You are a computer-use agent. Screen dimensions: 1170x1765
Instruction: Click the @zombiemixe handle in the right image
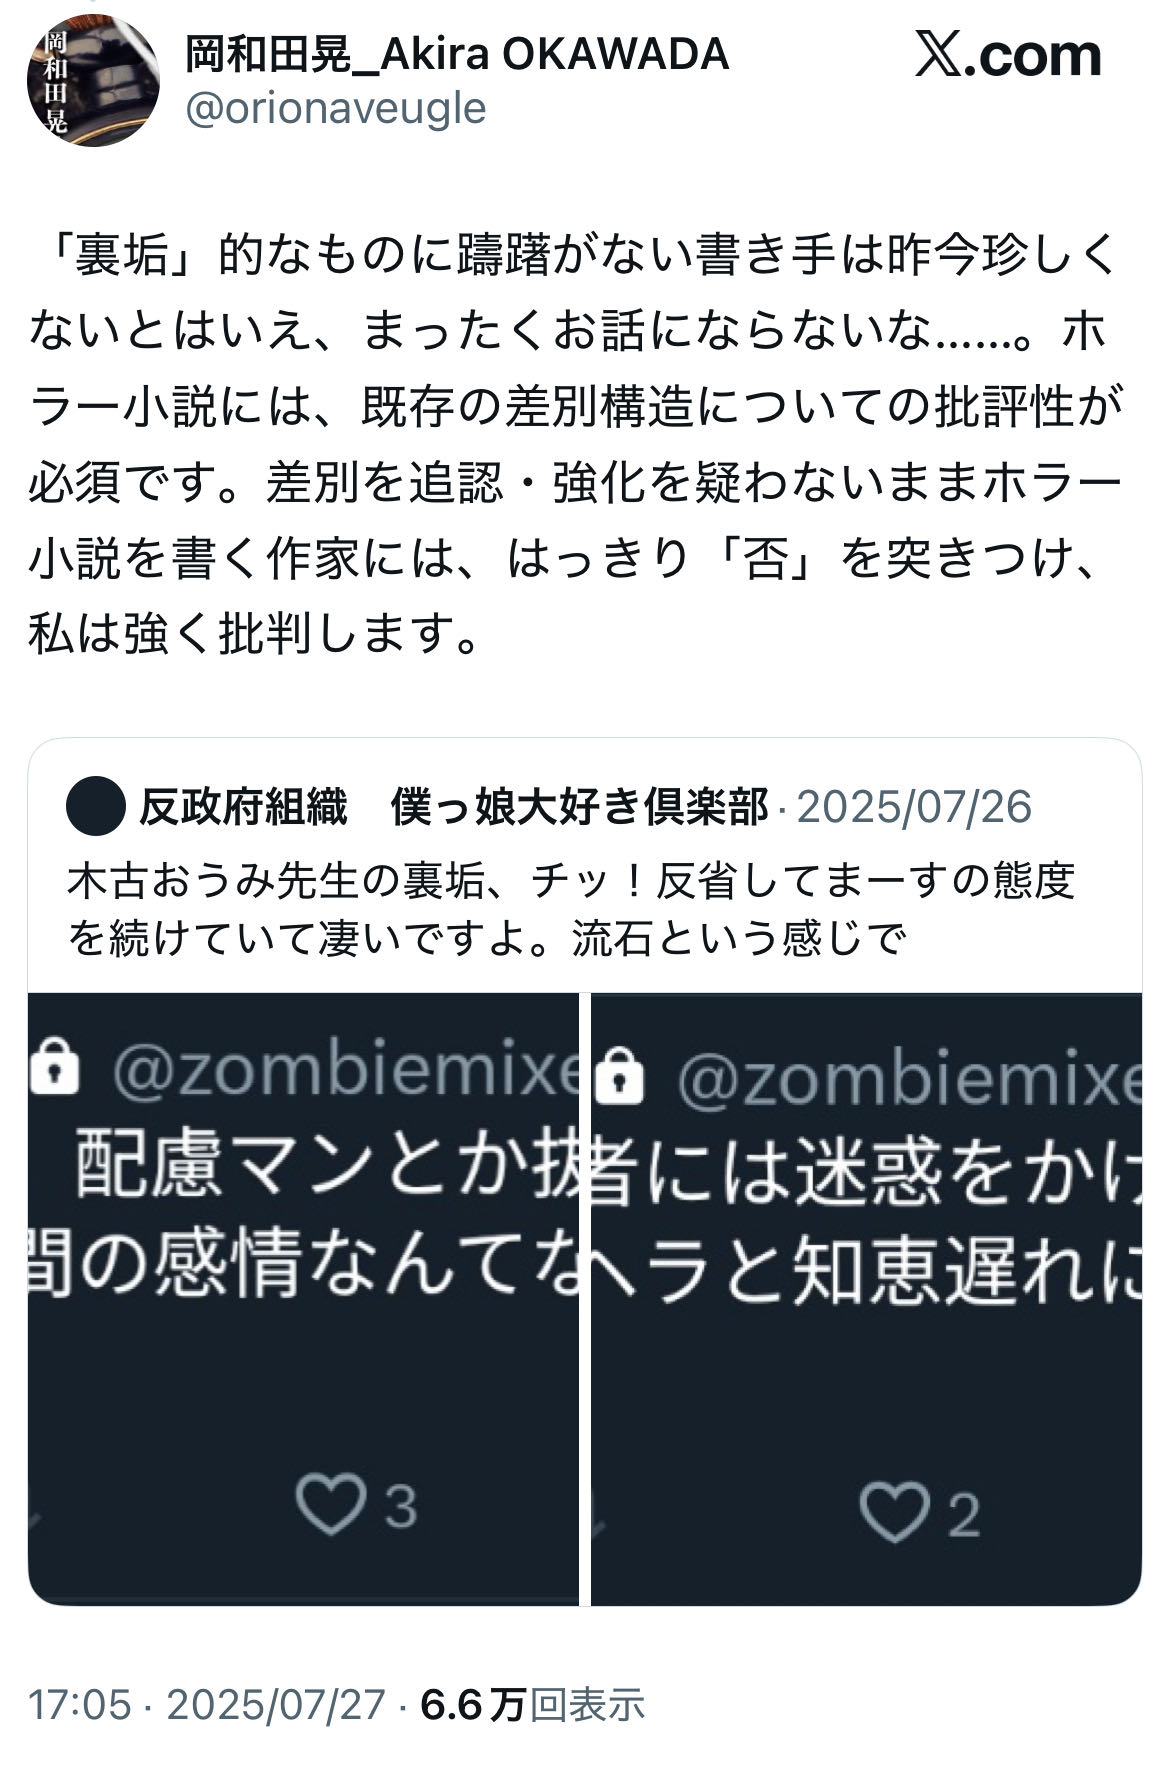908,1077
